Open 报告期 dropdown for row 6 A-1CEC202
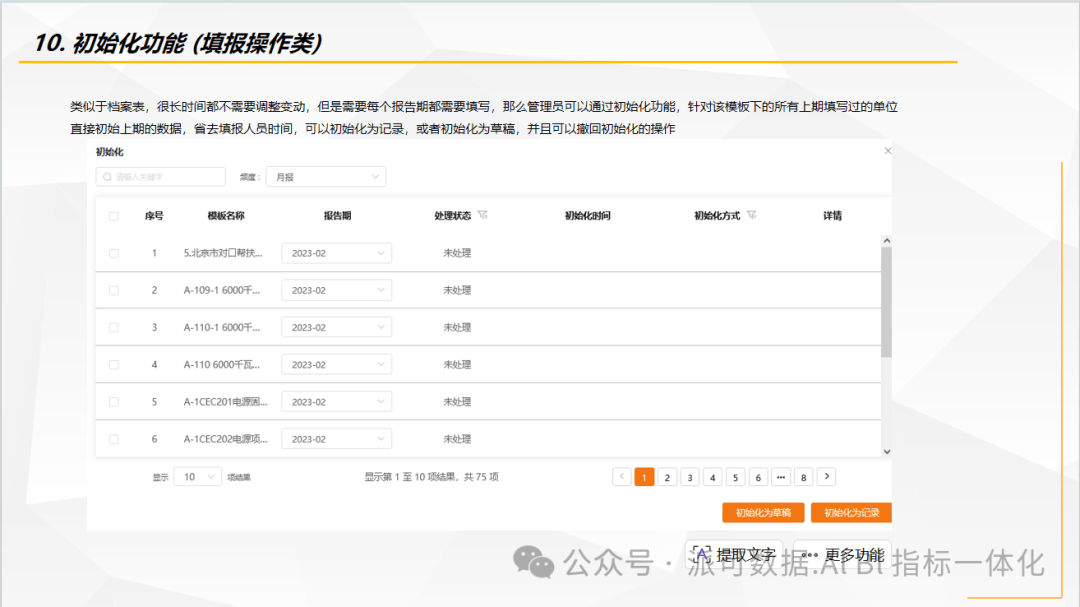 pos(337,439)
